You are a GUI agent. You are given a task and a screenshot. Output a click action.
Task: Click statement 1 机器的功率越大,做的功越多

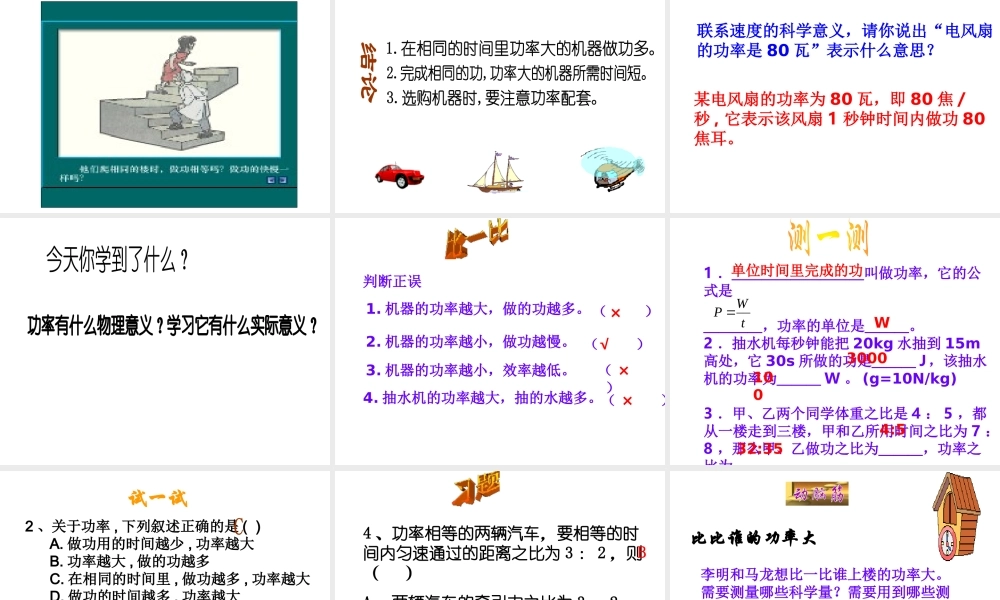click(475, 309)
